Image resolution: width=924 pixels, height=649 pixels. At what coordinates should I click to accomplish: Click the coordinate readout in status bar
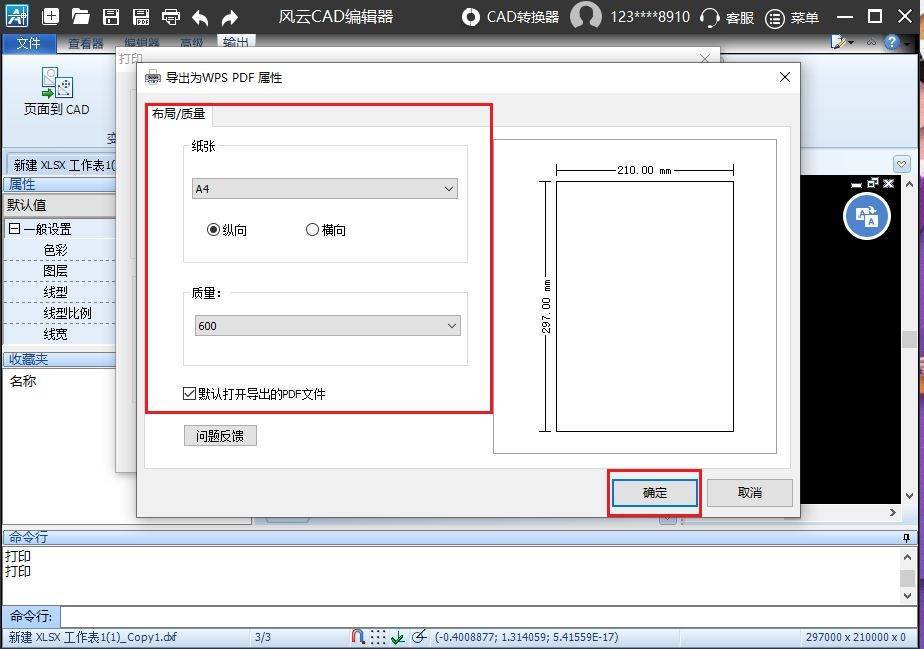tap(526, 637)
